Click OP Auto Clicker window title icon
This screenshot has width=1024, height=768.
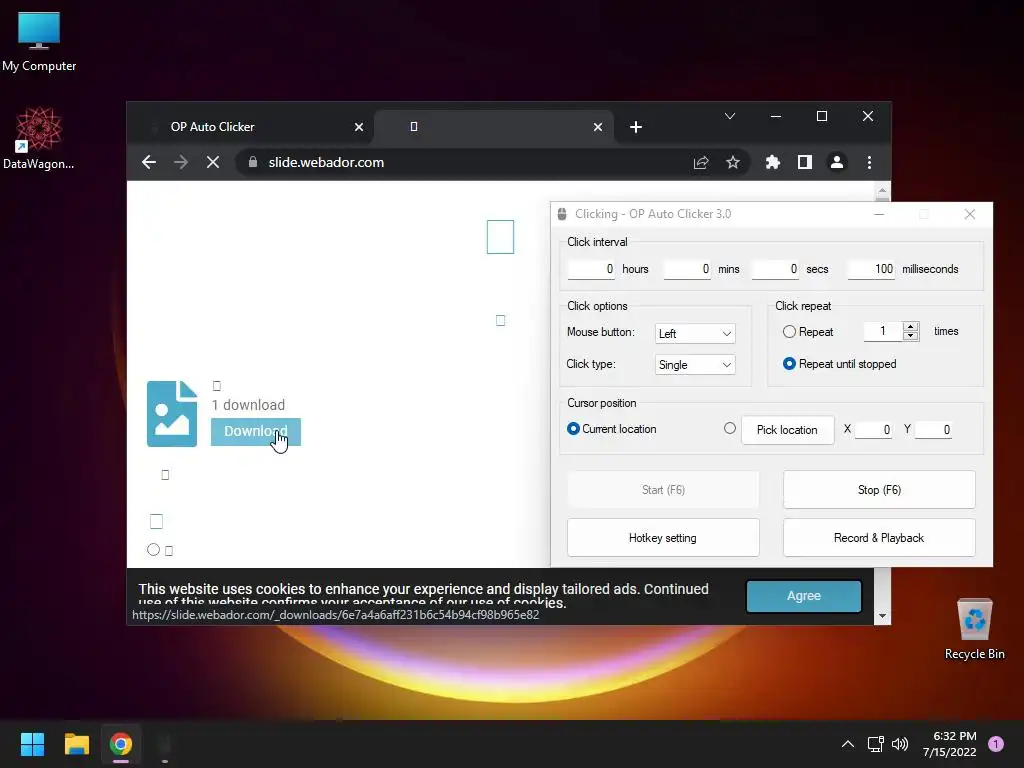(x=562, y=214)
